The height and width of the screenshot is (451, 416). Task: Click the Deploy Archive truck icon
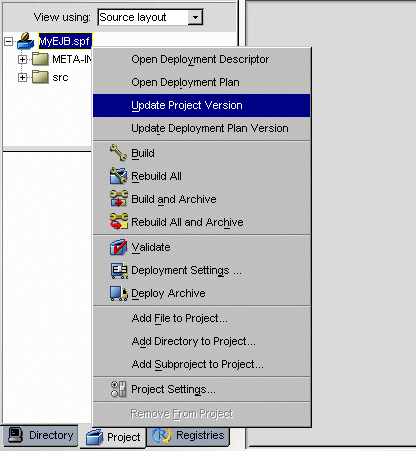(119, 293)
